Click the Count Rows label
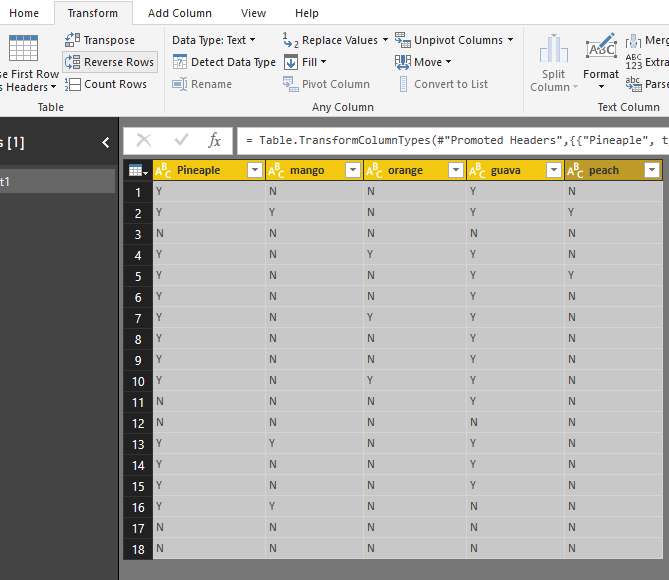669x580 pixels. click(x=115, y=84)
